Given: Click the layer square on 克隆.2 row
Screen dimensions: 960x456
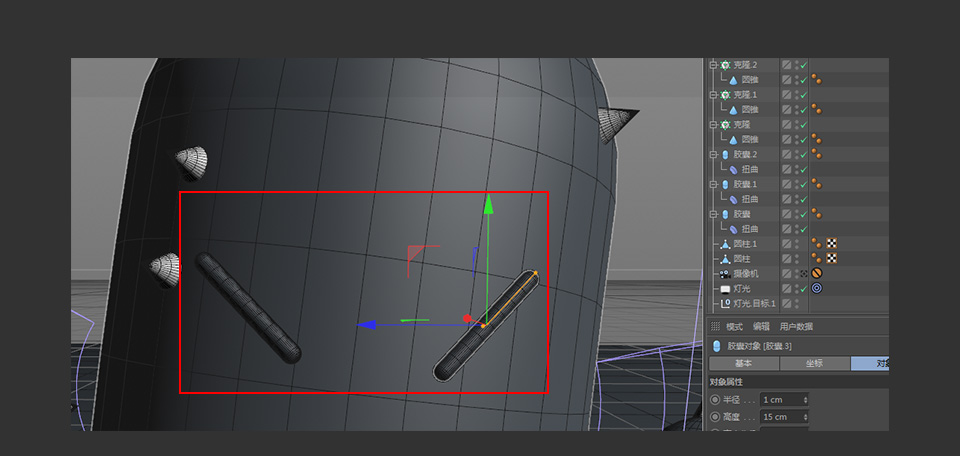Looking at the screenshot, I should pos(787,64).
